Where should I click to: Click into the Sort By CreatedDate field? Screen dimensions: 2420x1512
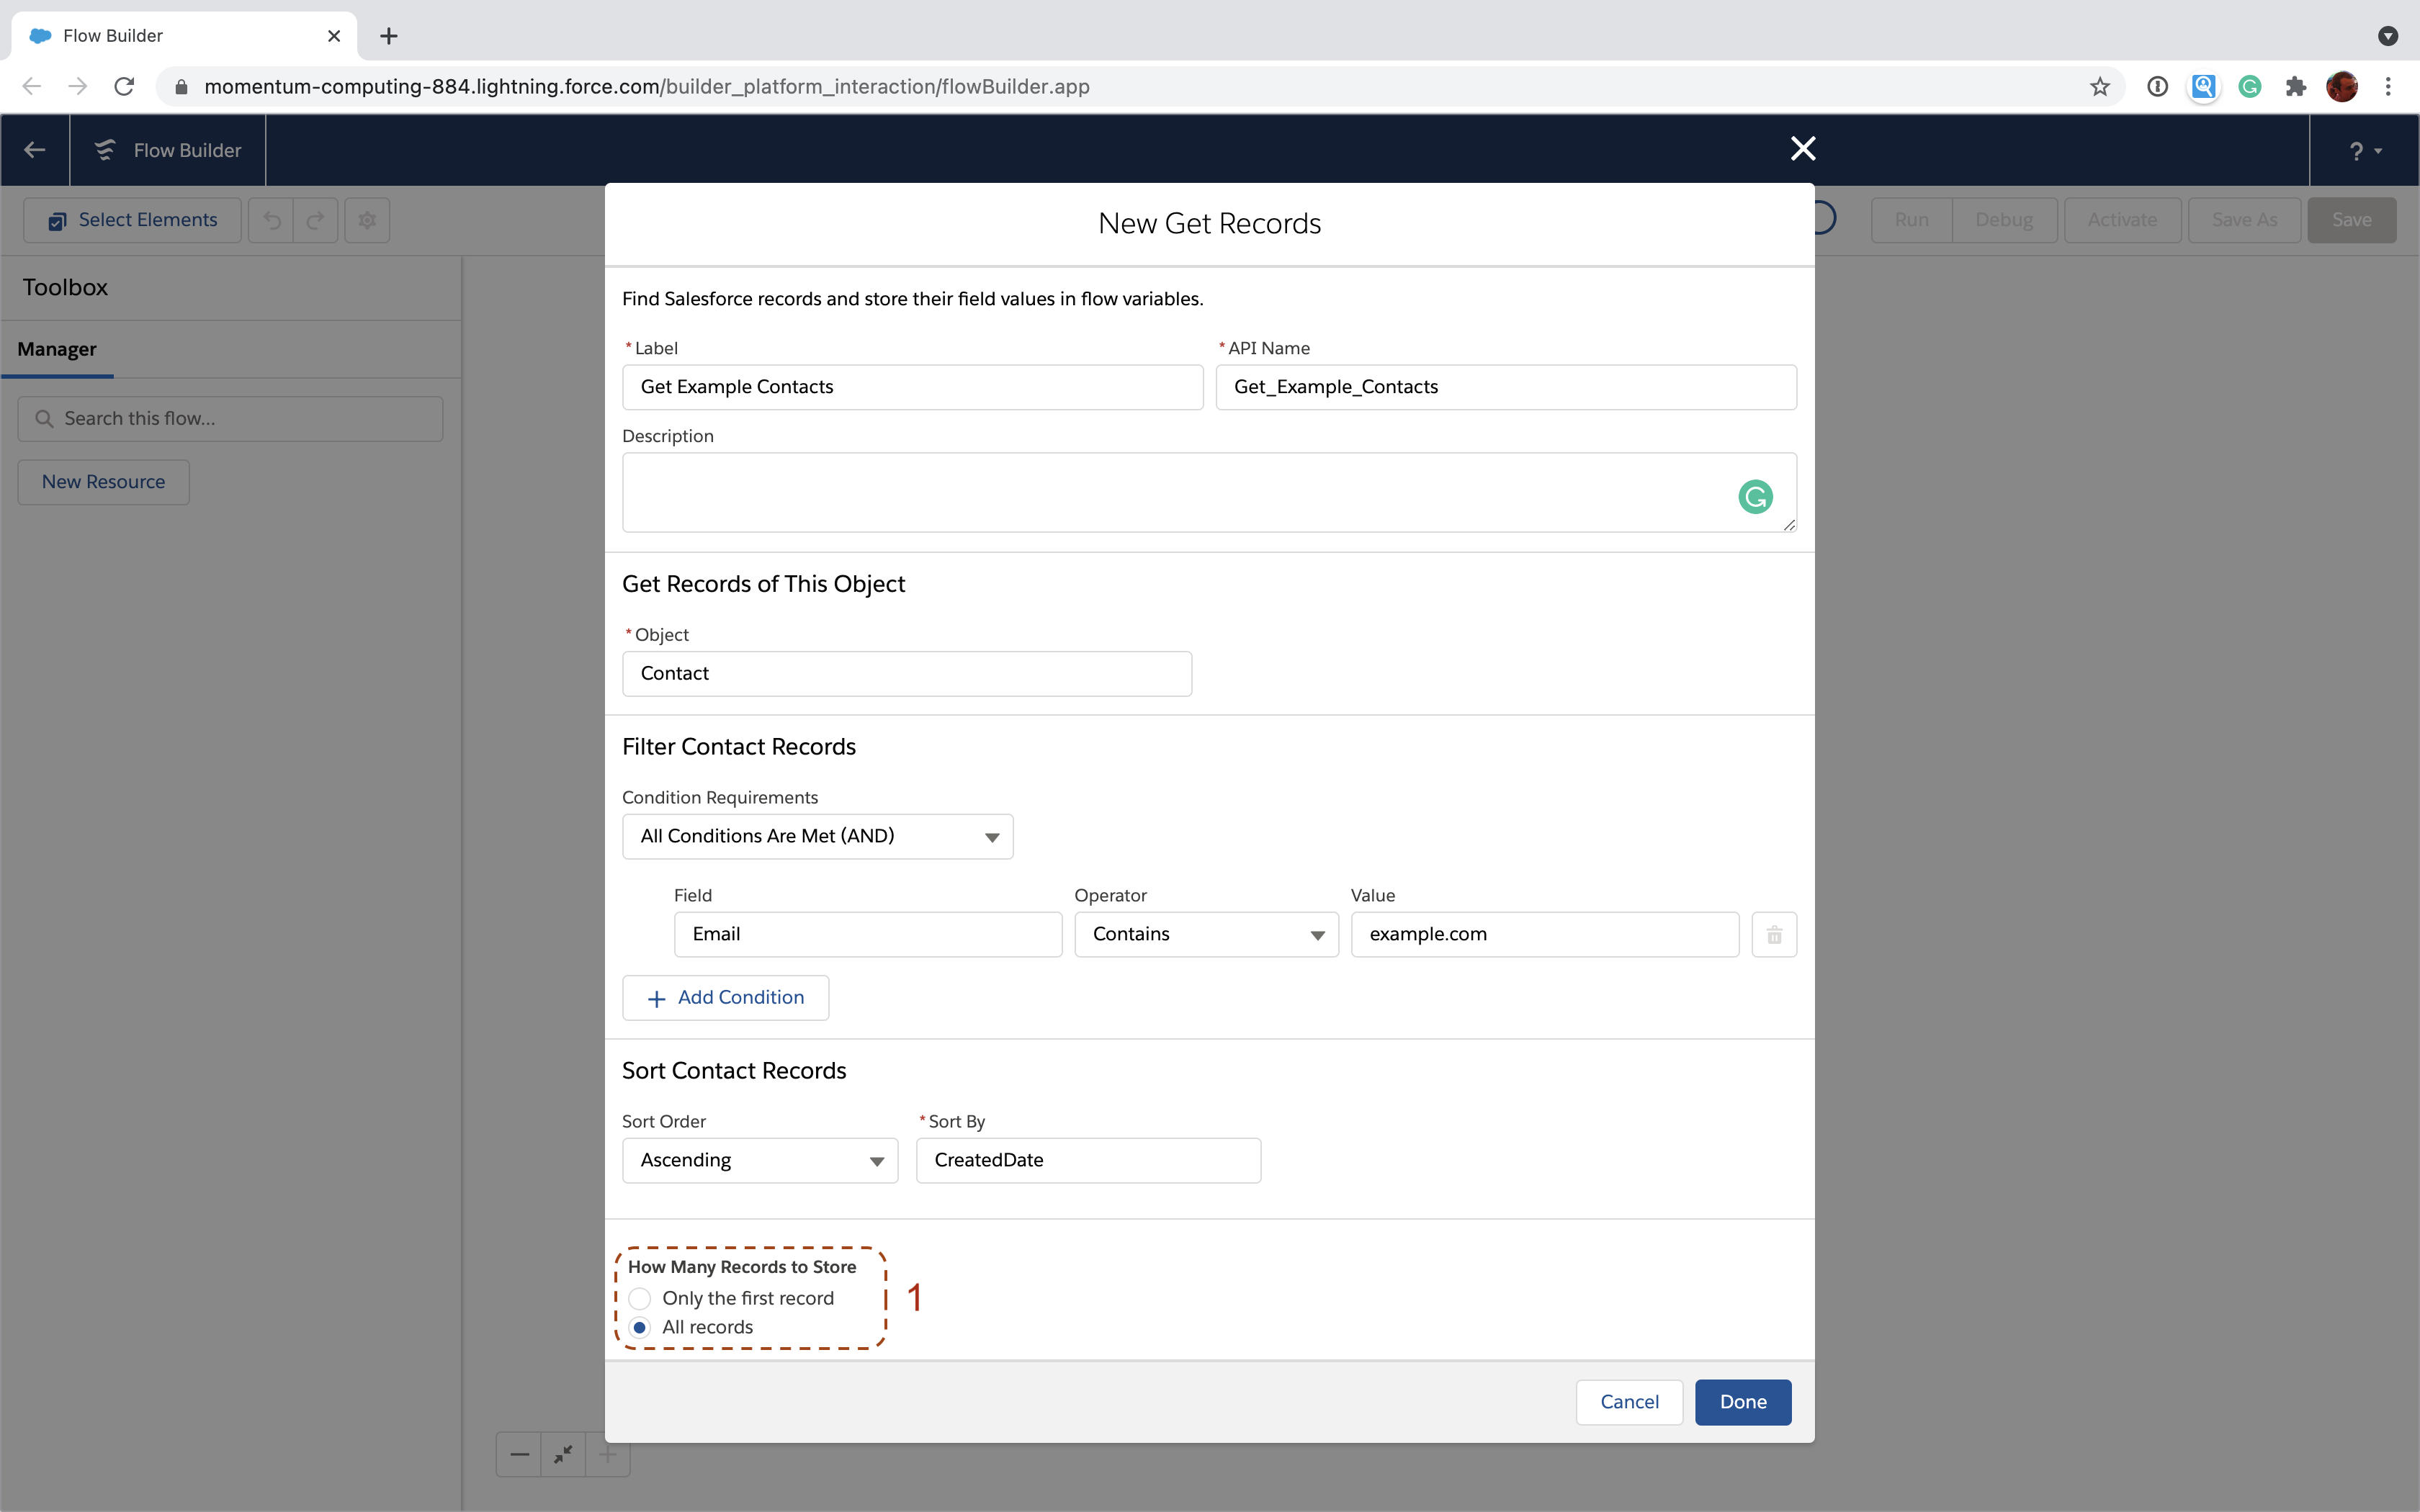point(1087,1160)
